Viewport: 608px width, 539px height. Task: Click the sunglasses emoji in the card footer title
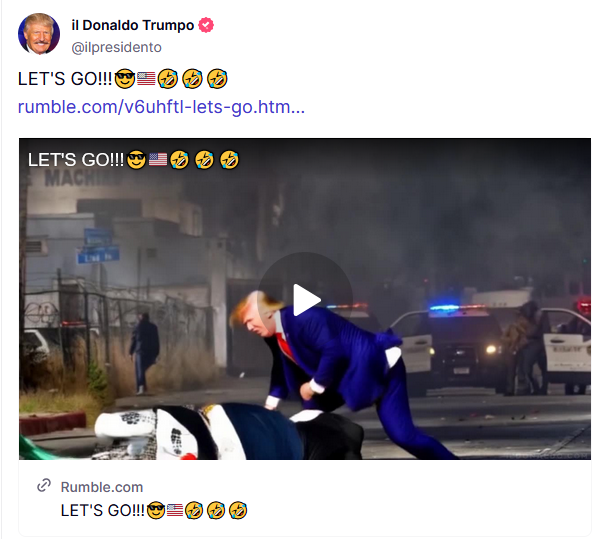coord(156,510)
